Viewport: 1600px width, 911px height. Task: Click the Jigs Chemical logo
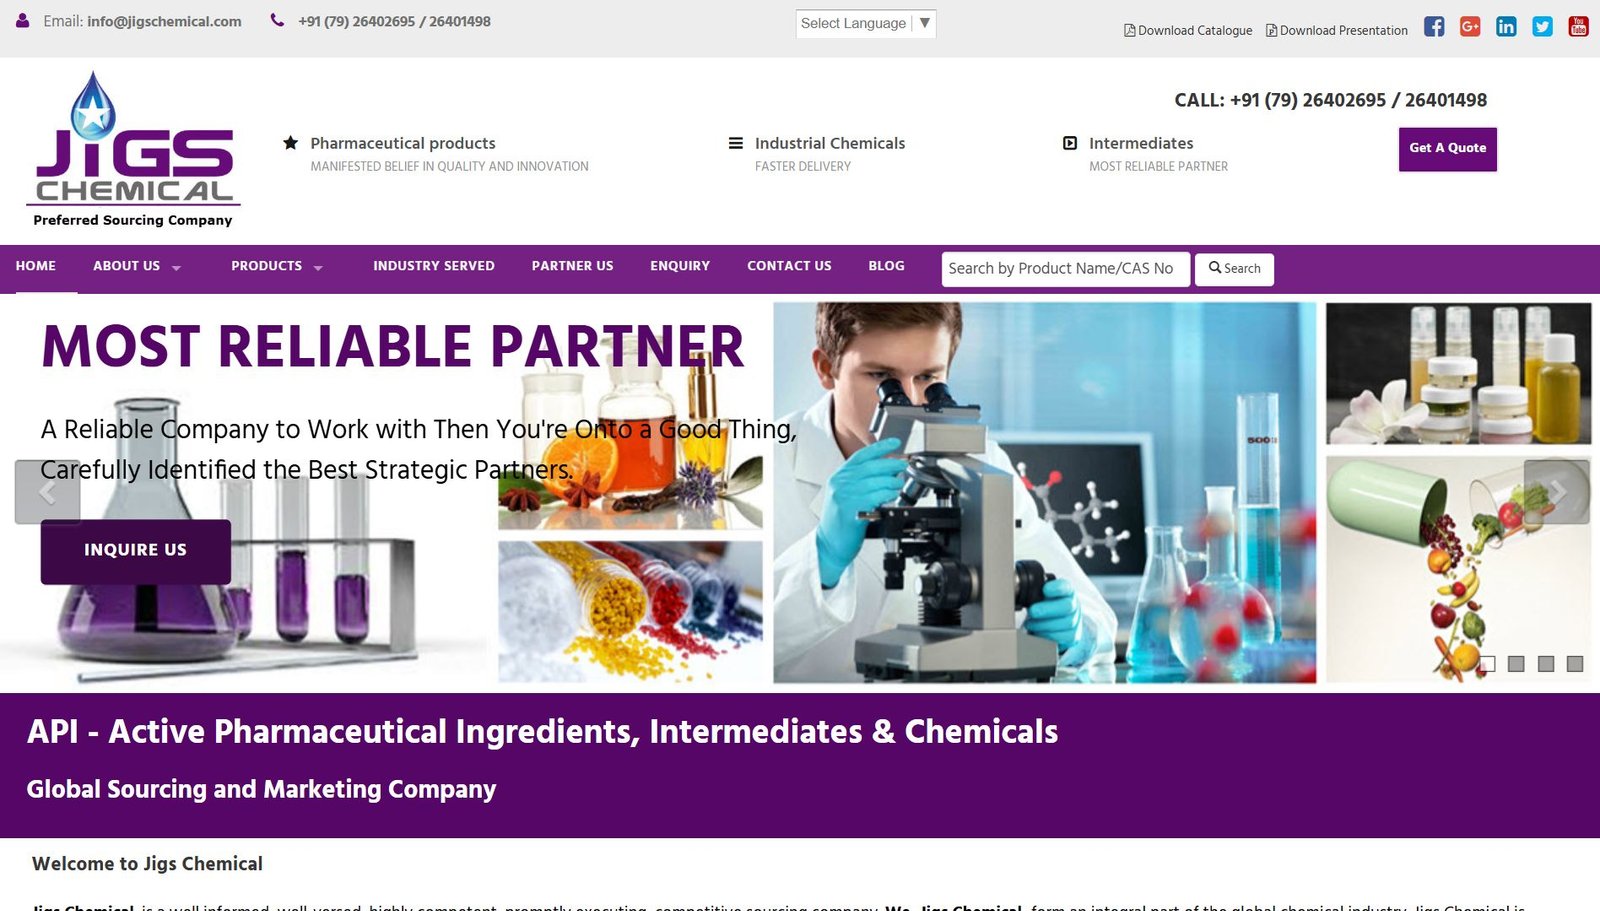(x=133, y=150)
